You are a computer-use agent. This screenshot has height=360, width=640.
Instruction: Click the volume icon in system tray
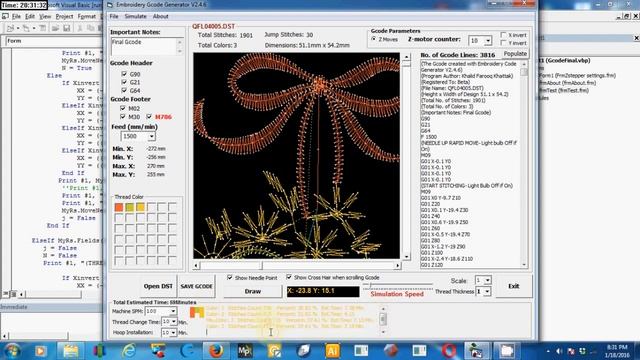pos(559,351)
